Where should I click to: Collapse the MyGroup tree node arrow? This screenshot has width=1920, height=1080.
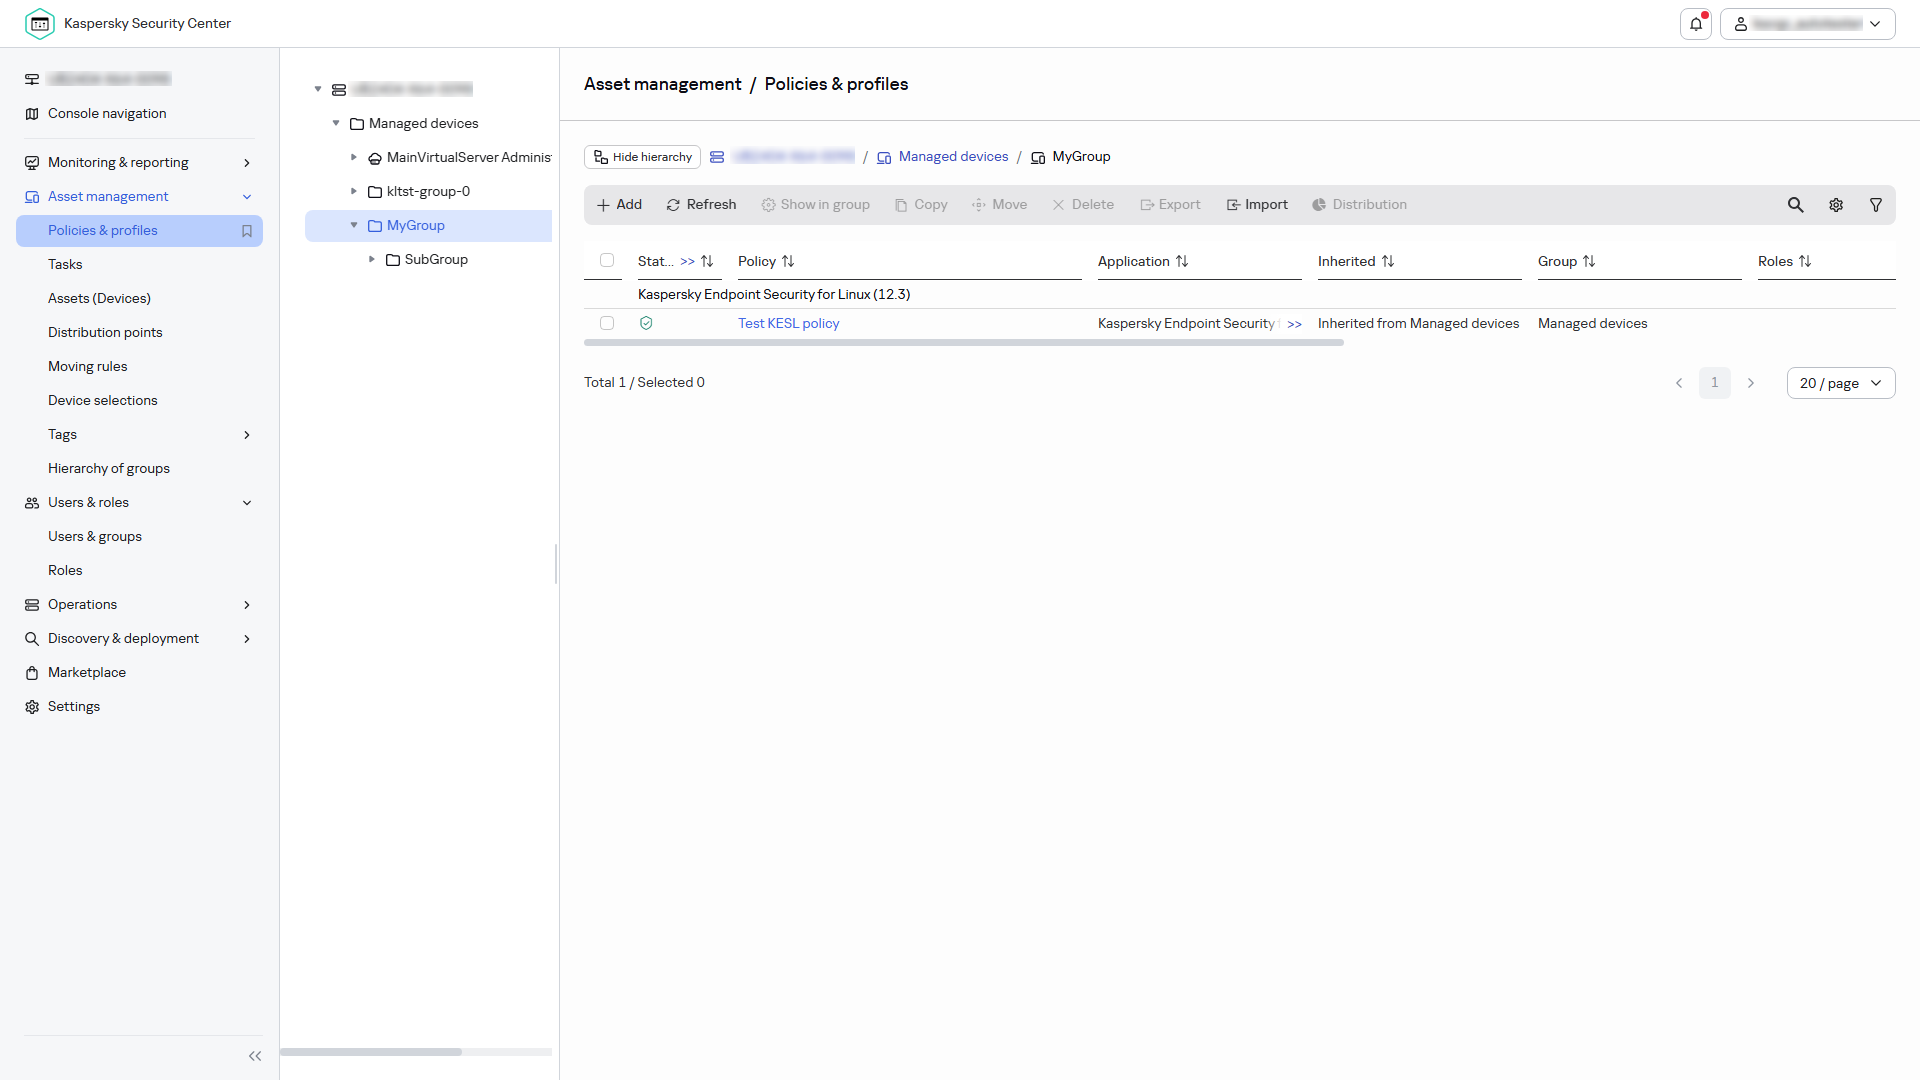pos(354,225)
